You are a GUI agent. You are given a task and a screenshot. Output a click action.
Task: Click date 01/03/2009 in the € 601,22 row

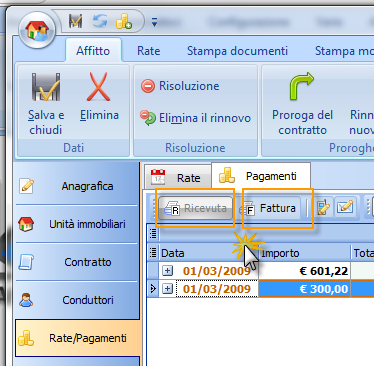pos(217,271)
